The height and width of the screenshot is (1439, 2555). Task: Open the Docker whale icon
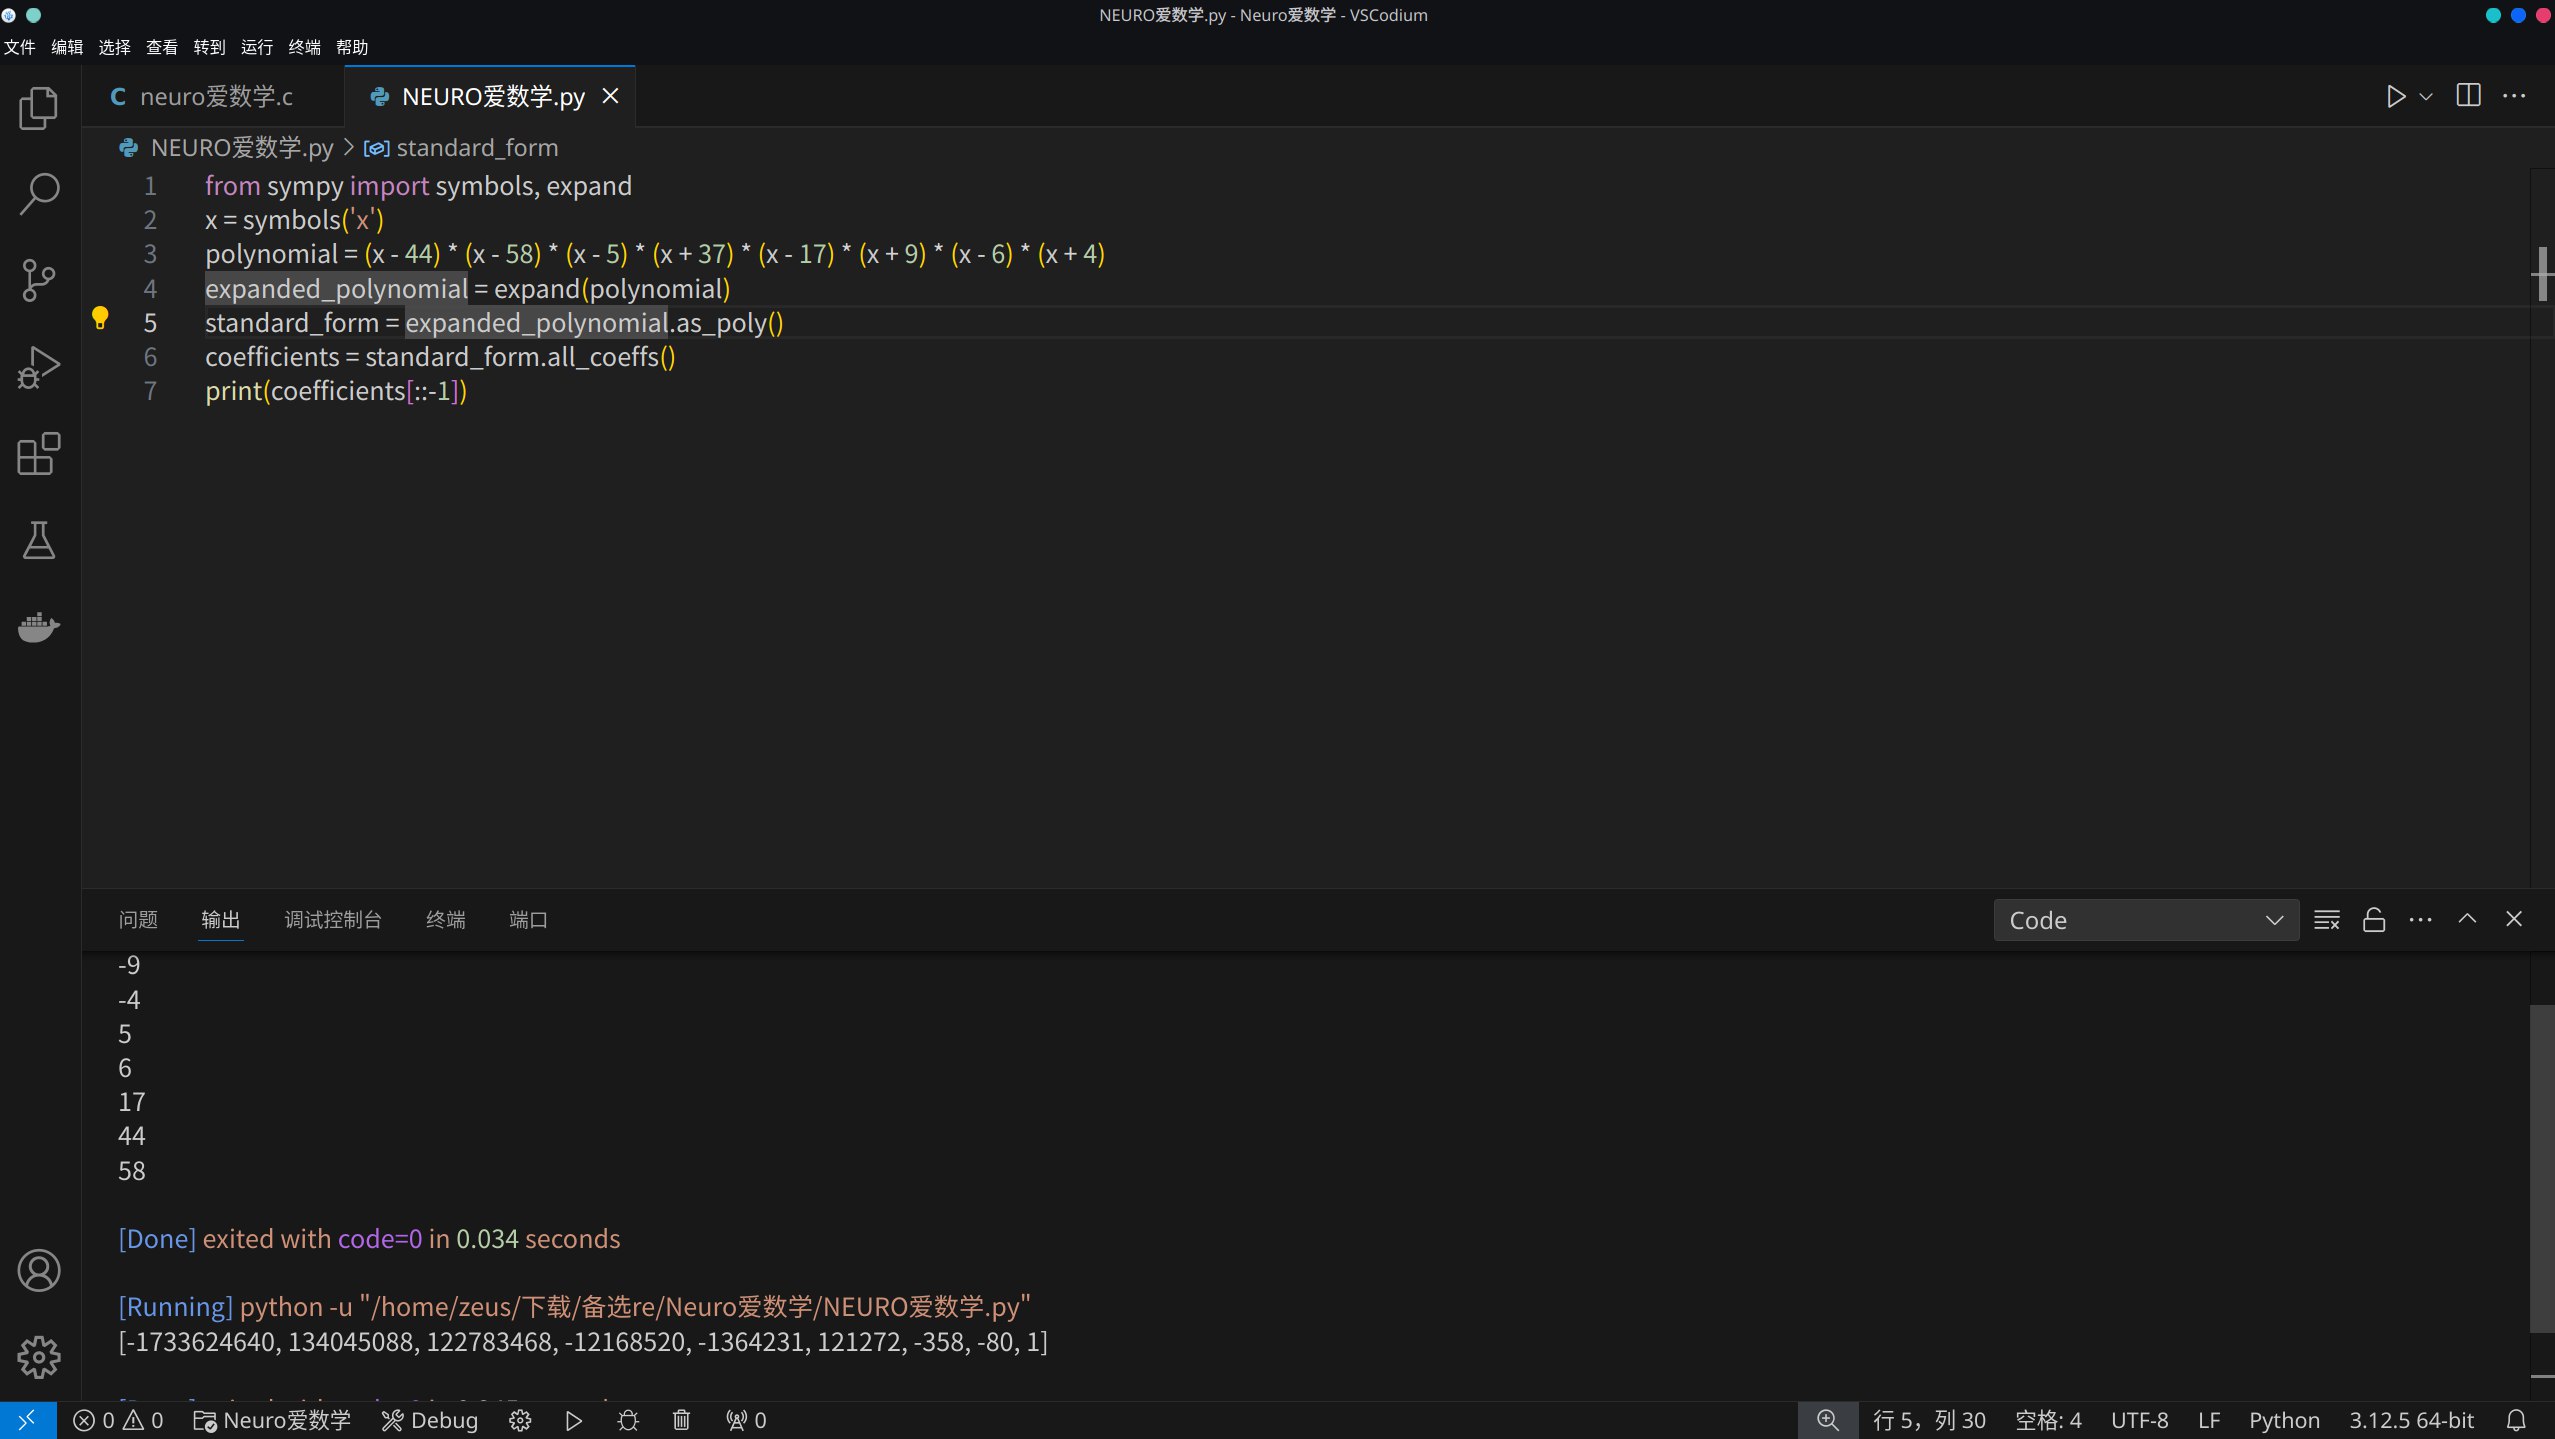pyautogui.click(x=39, y=627)
